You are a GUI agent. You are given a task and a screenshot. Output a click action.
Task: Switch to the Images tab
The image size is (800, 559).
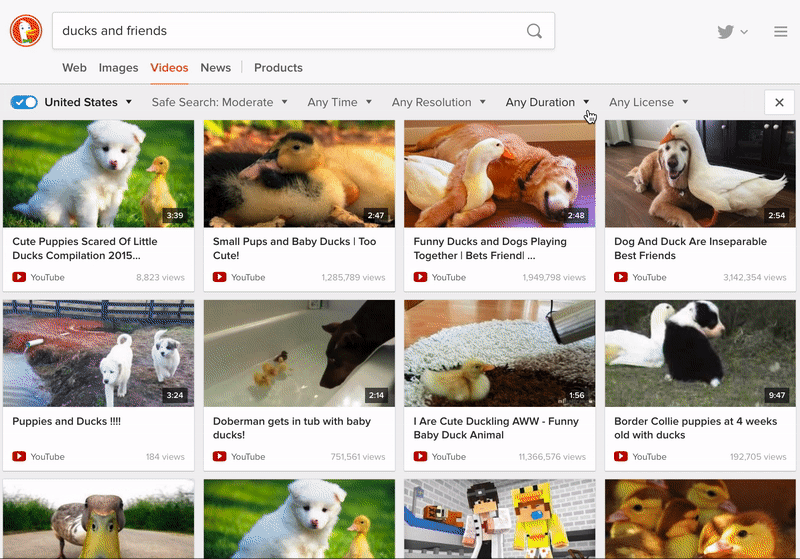tap(118, 68)
